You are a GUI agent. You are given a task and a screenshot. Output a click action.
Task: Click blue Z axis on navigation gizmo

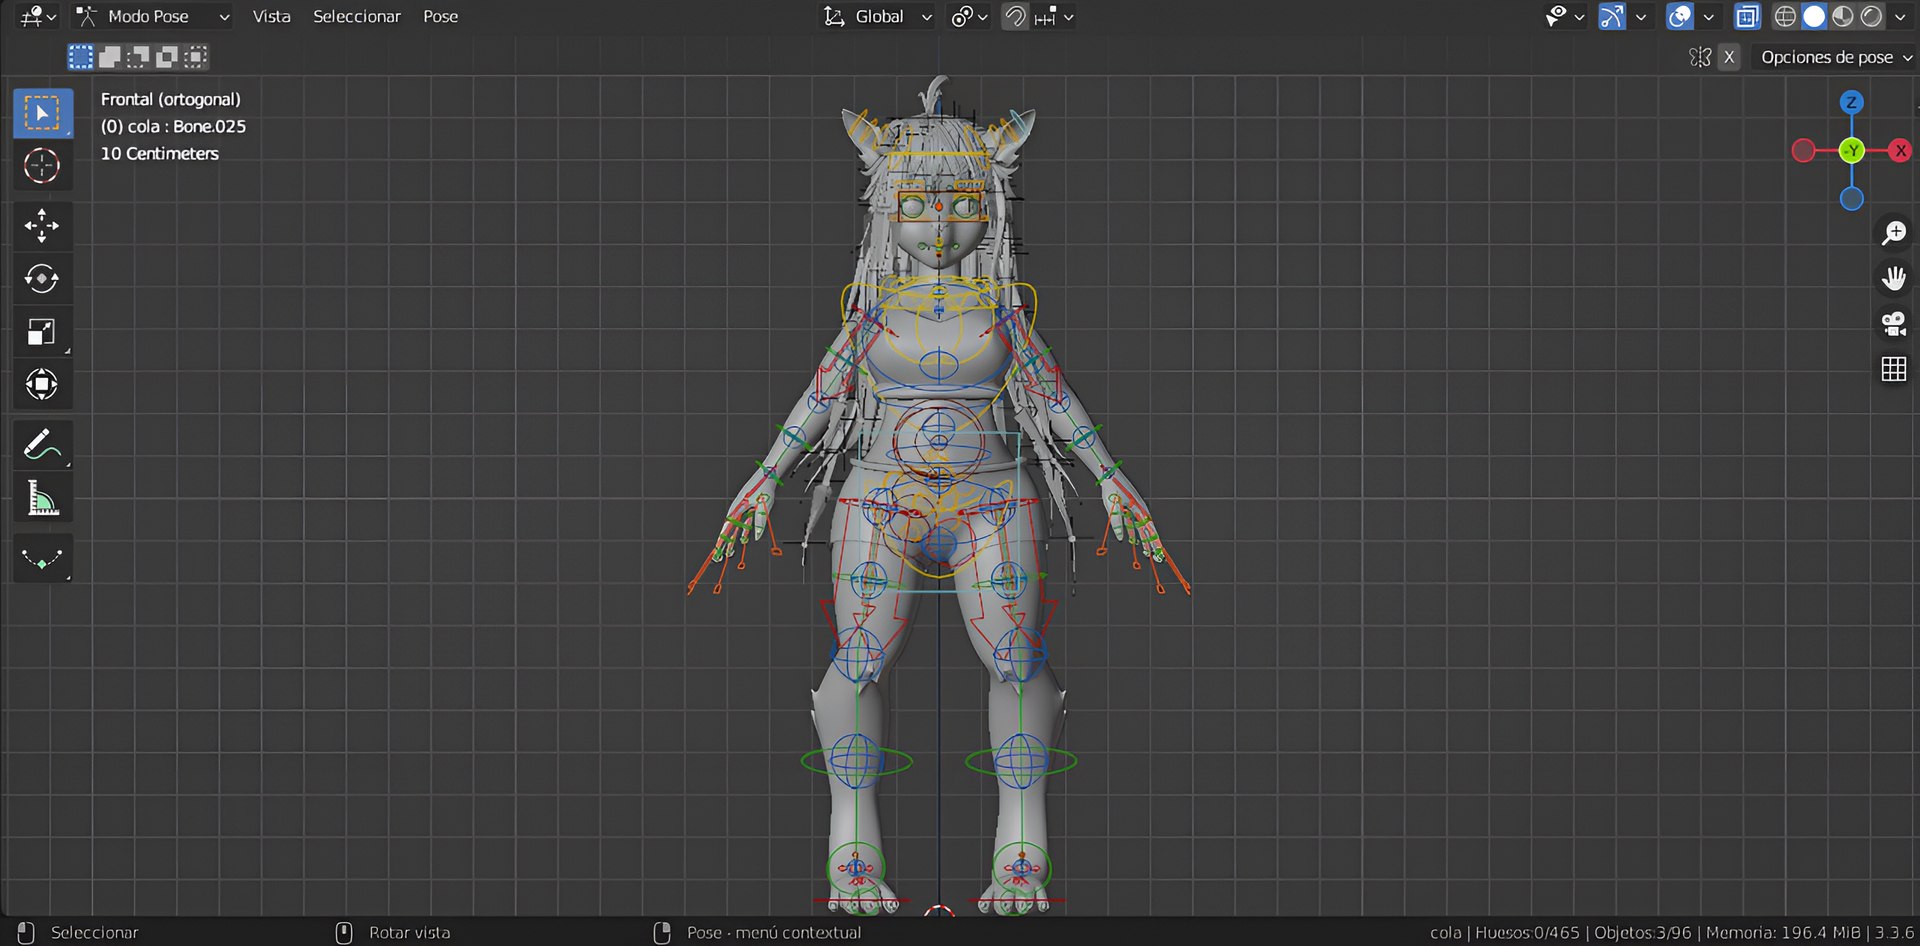(x=1851, y=102)
